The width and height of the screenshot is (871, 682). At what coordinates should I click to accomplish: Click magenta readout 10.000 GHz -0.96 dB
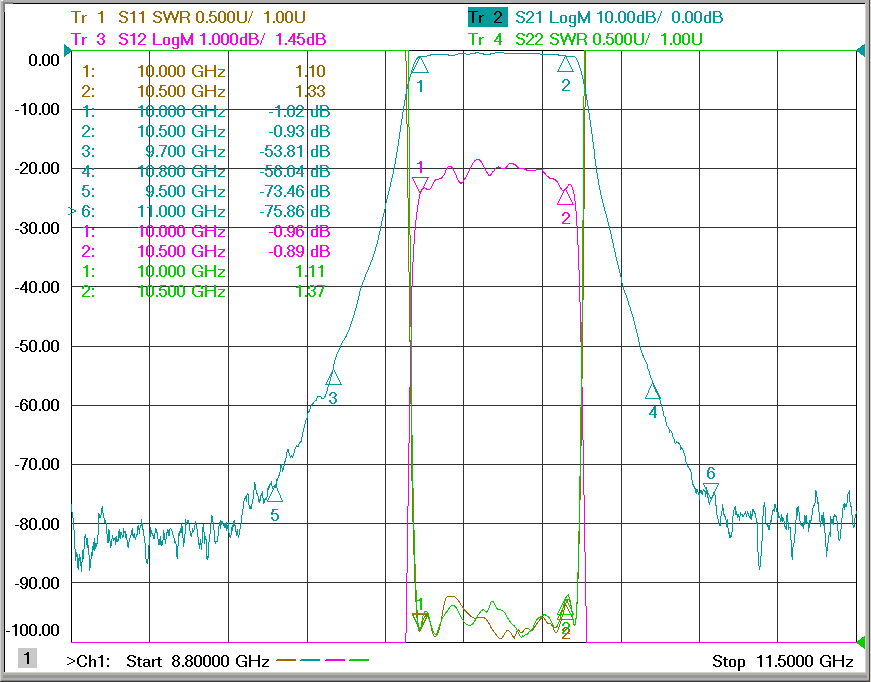[206, 232]
